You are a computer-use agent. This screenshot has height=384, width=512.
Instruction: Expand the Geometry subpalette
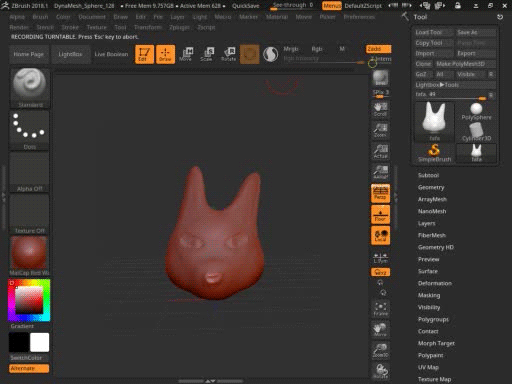coord(431,187)
